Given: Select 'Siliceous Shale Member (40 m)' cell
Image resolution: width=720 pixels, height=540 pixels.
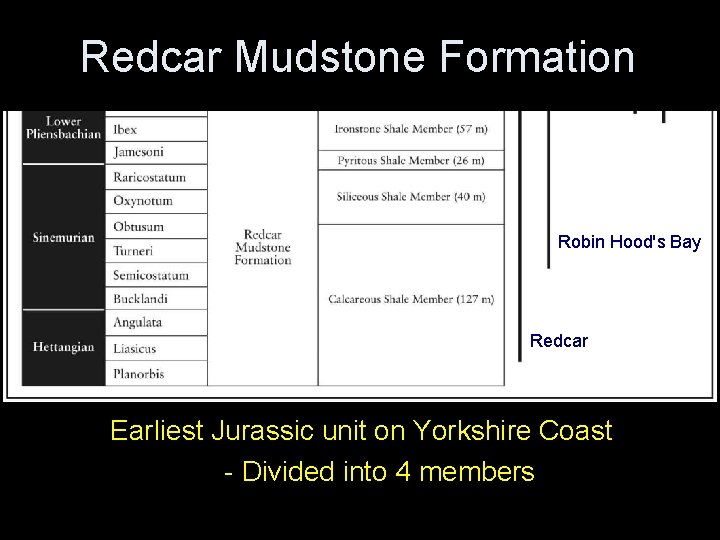Looking at the screenshot, I should [411, 197].
